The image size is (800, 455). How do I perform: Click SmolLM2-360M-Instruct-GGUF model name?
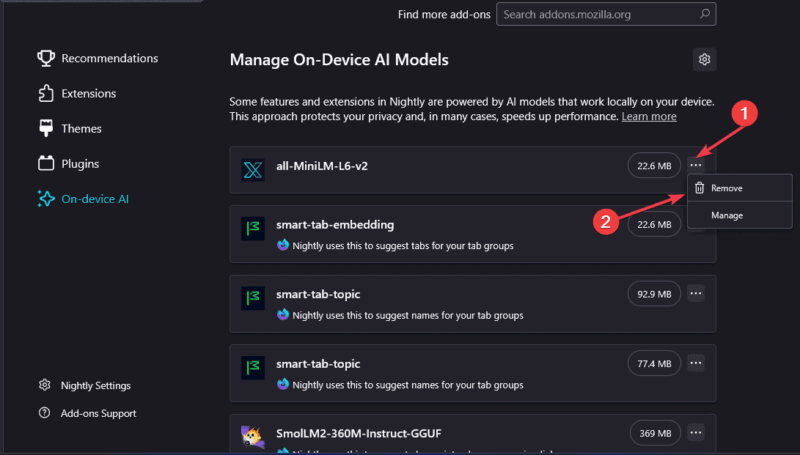pyautogui.click(x=359, y=434)
